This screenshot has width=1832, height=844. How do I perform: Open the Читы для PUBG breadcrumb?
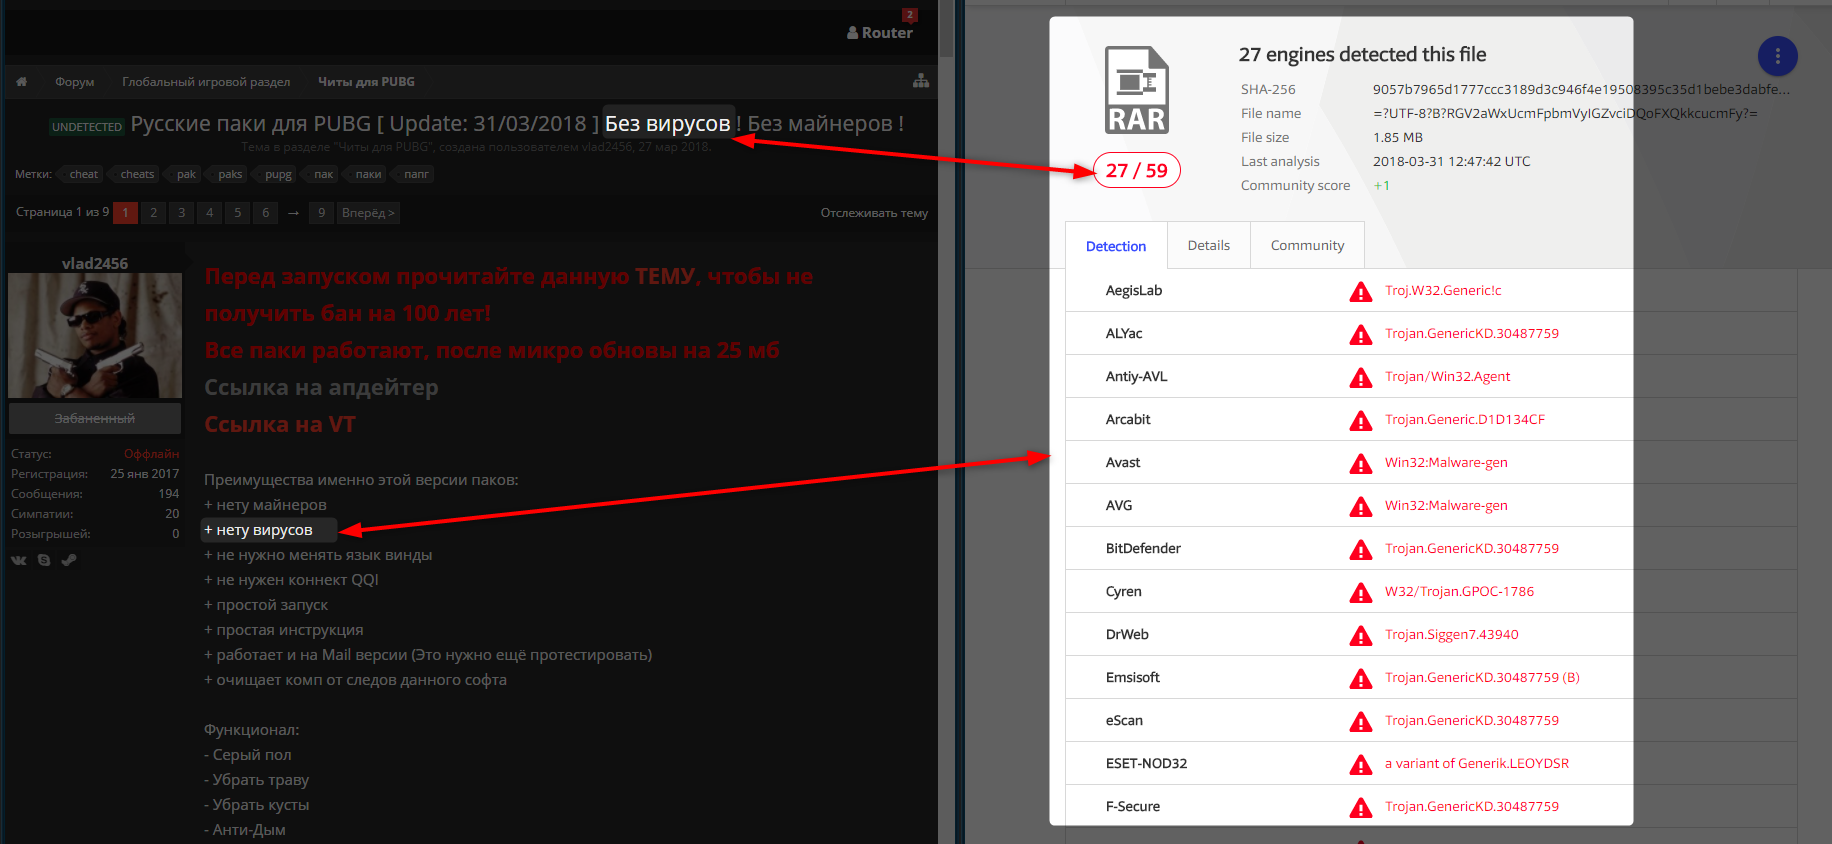366,82
